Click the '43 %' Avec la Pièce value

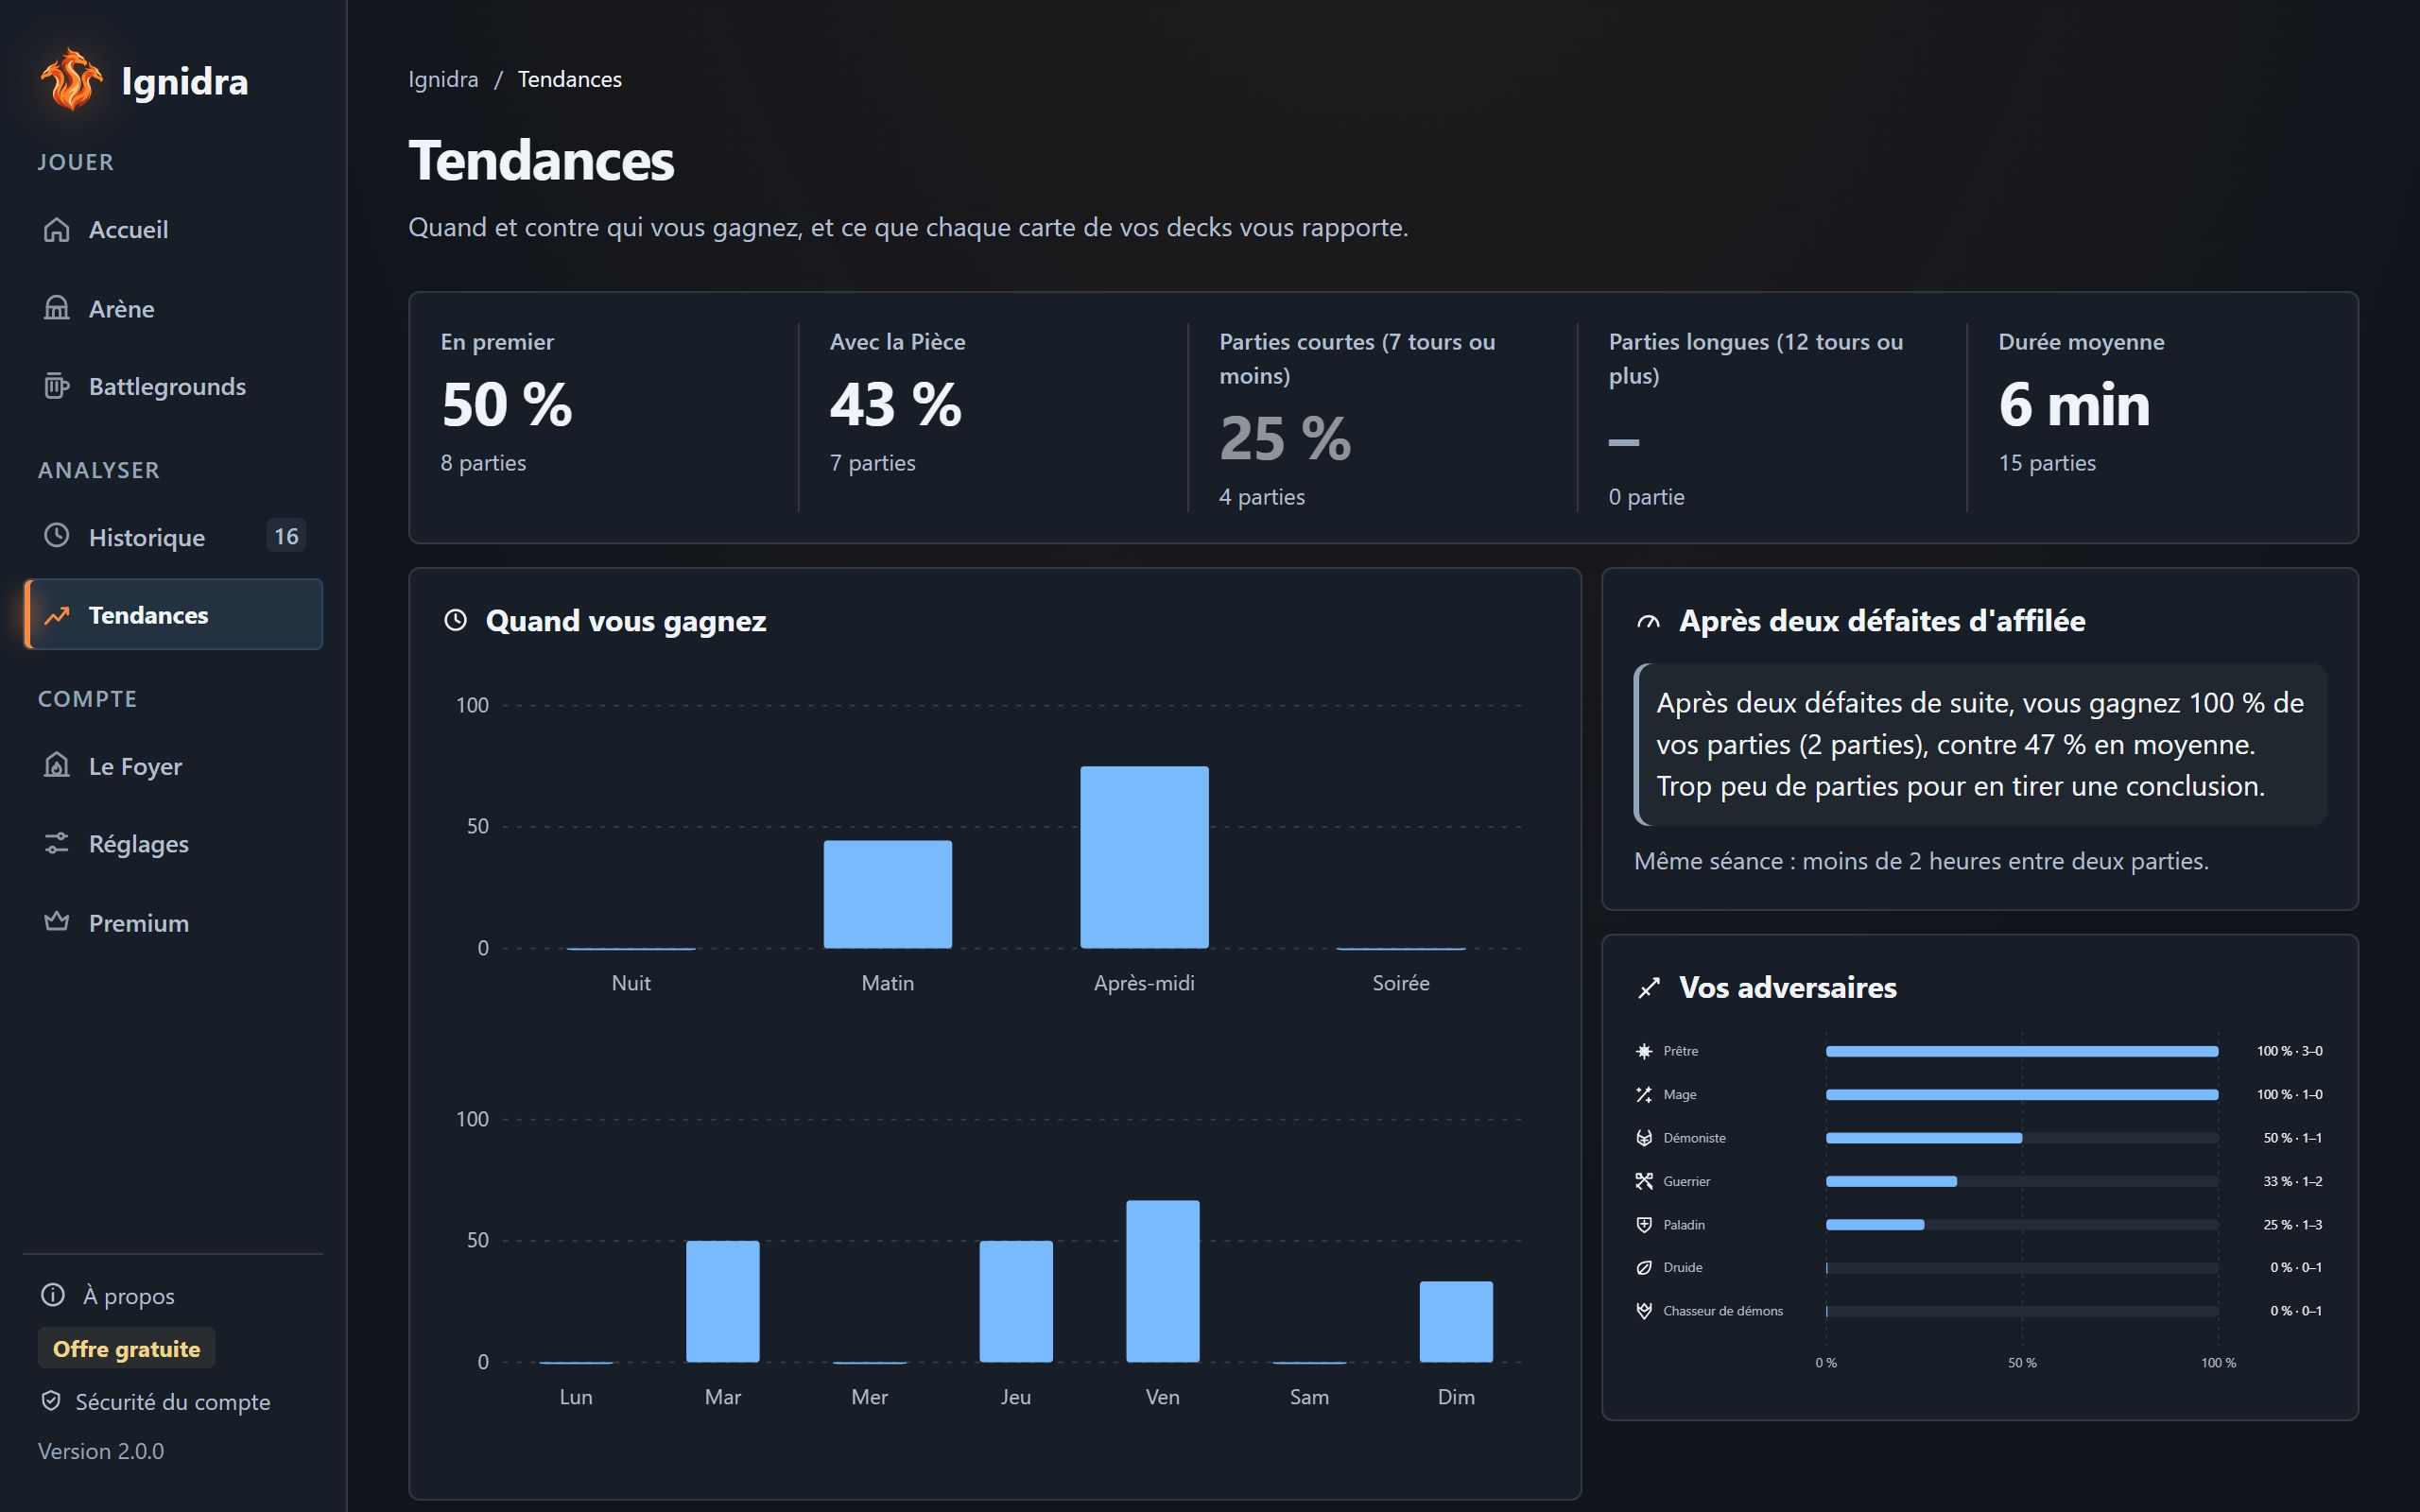pos(896,405)
